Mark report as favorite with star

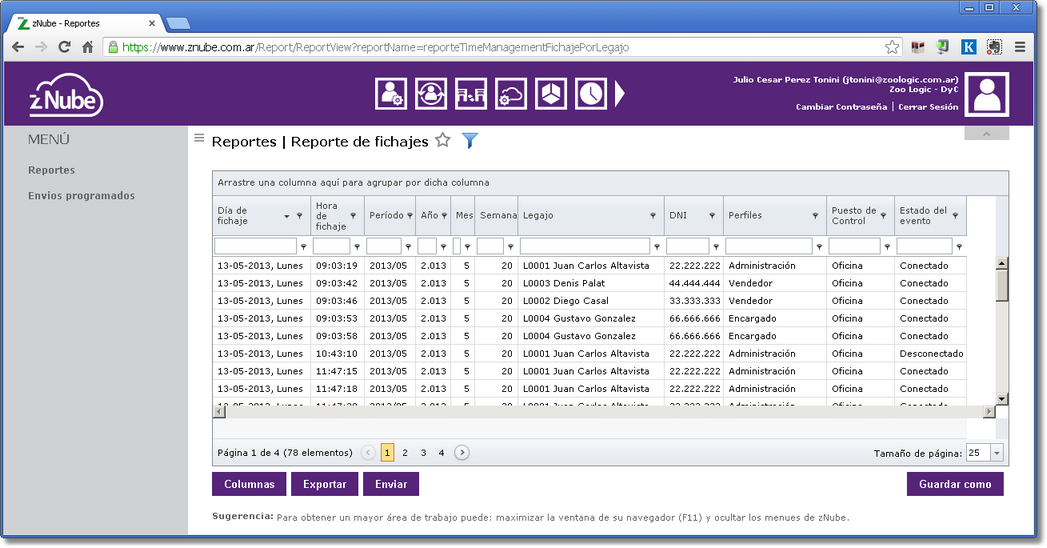point(443,141)
